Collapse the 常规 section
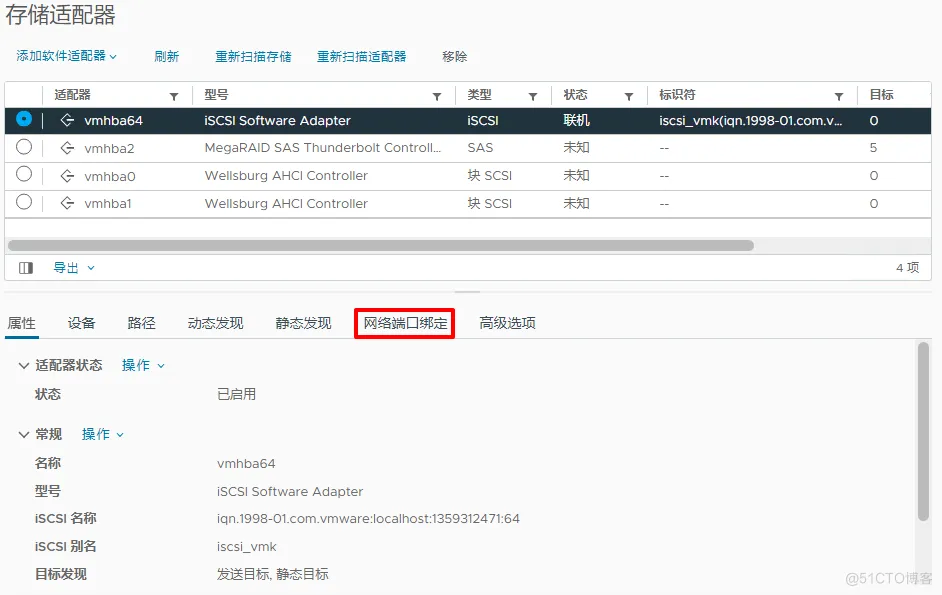This screenshot has width=942, height=595. (23, 435)
